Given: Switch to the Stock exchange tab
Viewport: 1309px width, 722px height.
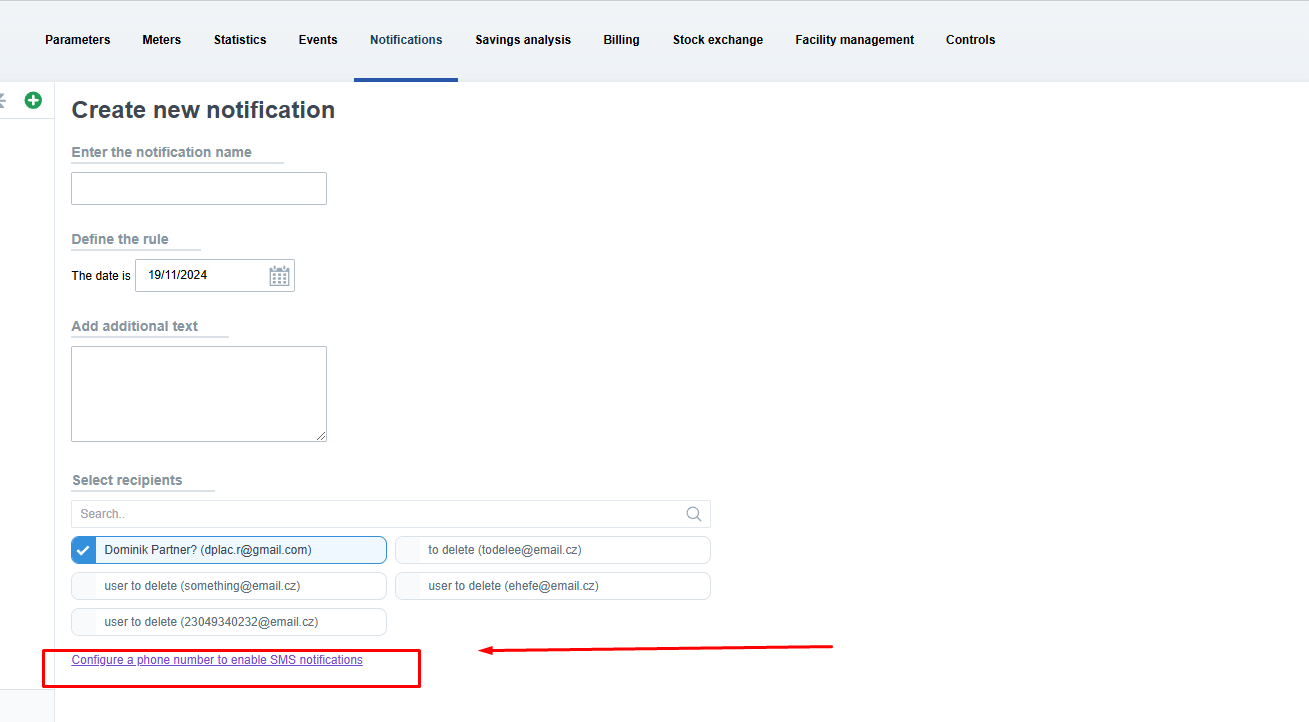Looking at the screenshot, I should [717, 40].
